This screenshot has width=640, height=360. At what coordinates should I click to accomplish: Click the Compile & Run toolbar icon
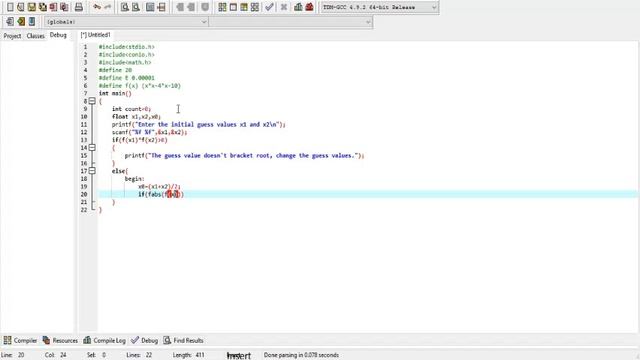click(244, 7)
